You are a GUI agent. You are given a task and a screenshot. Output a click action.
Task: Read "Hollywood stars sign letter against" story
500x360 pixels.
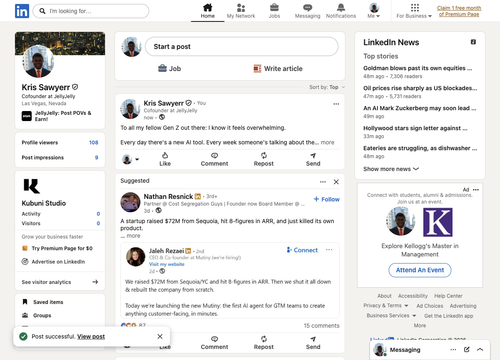[415, 128]
